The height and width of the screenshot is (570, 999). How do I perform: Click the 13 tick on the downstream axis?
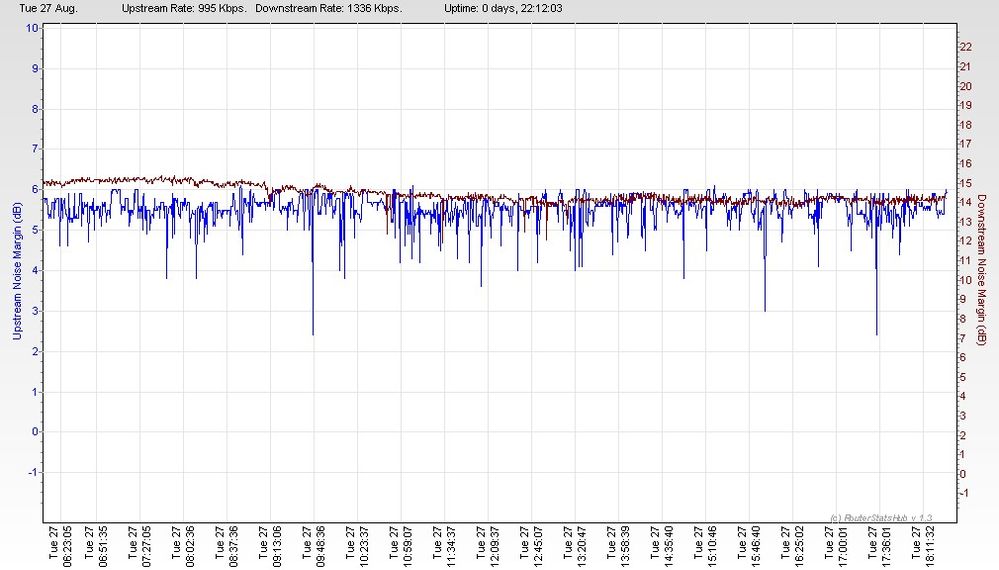pos(966,222)
